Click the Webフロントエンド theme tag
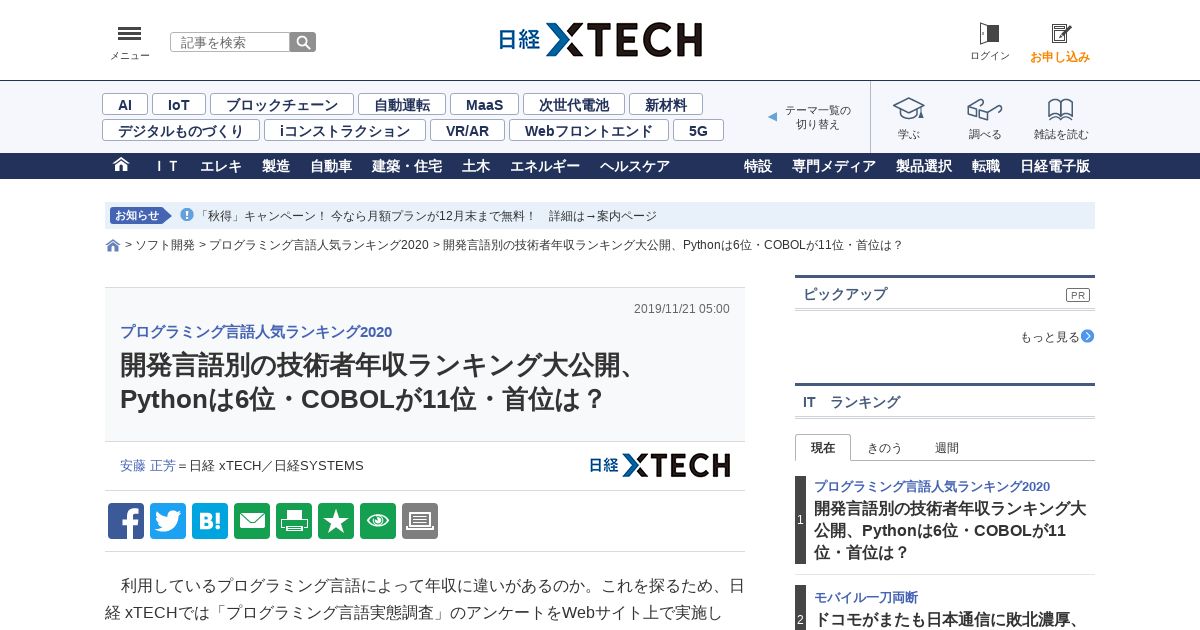Viewport: 1200px width, 630px height. (x=589, y=130)
